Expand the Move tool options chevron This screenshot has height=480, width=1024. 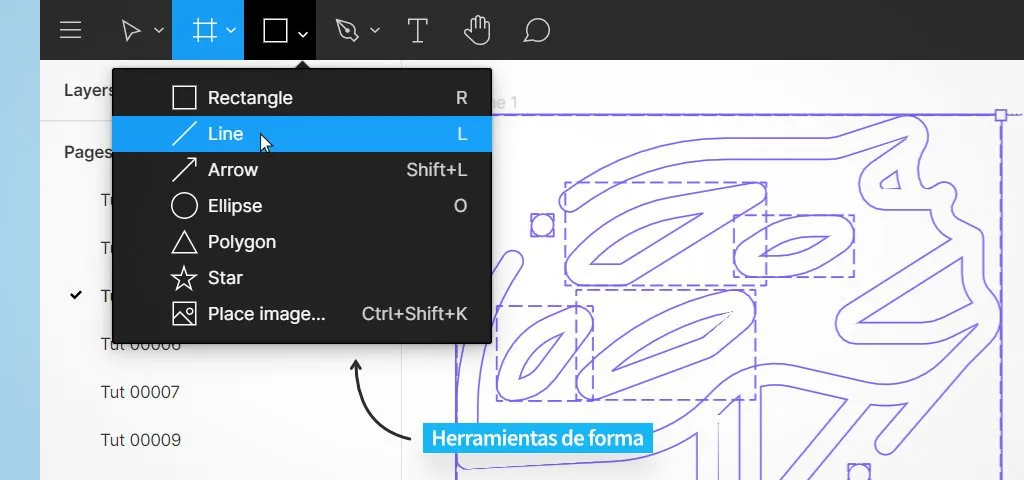pyautogui.click(x=159, y=30)
